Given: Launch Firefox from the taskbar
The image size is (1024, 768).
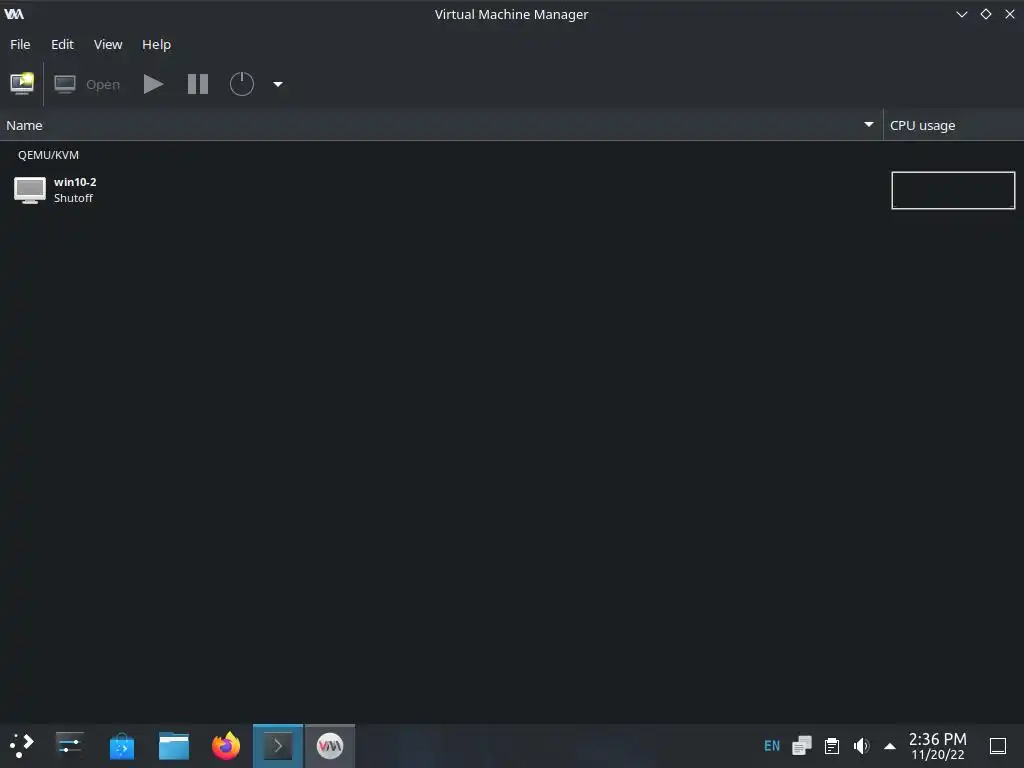Looking at the screenshot, I should tap(226, 746).
